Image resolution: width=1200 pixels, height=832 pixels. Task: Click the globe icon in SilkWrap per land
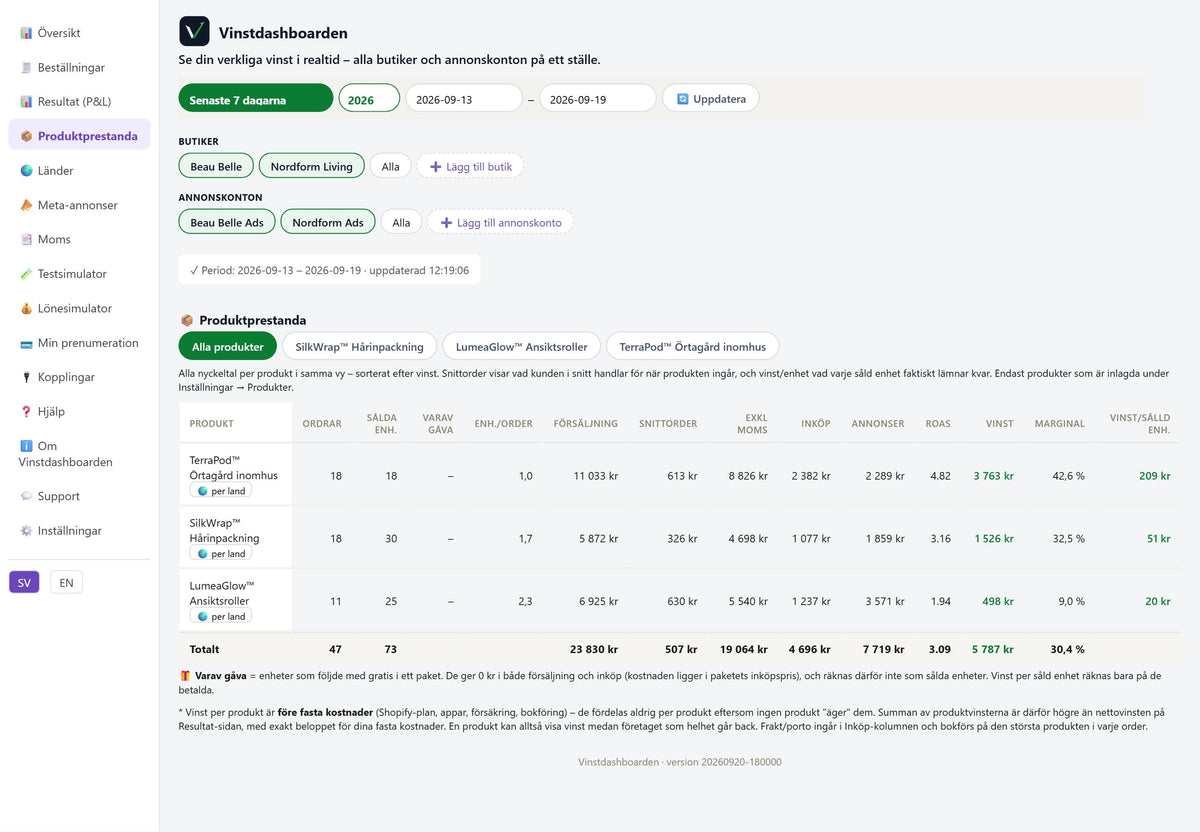click(203, 554)
